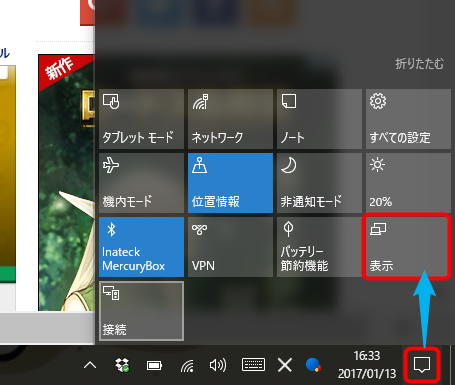Screen dimensions: 455x385
Task: Open the network (ネットワーク) quick action
Action: (230, 119)
